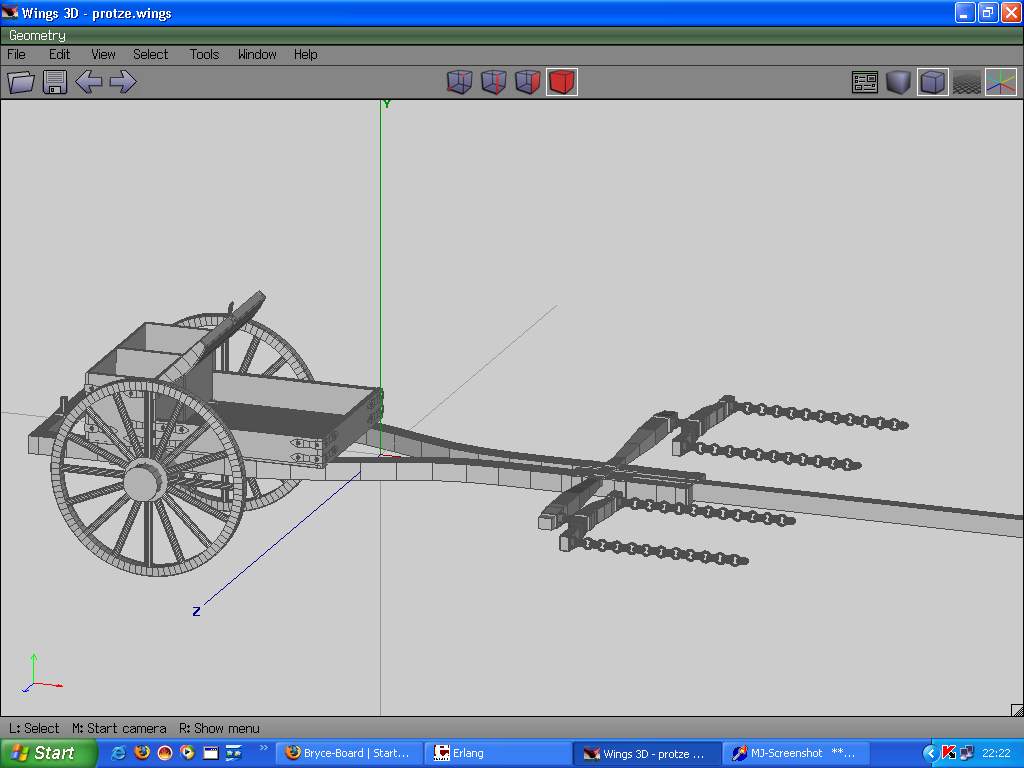Toggle the colored axes display icon
This screenshot has height=768, width=1024.
point(1000,82)
